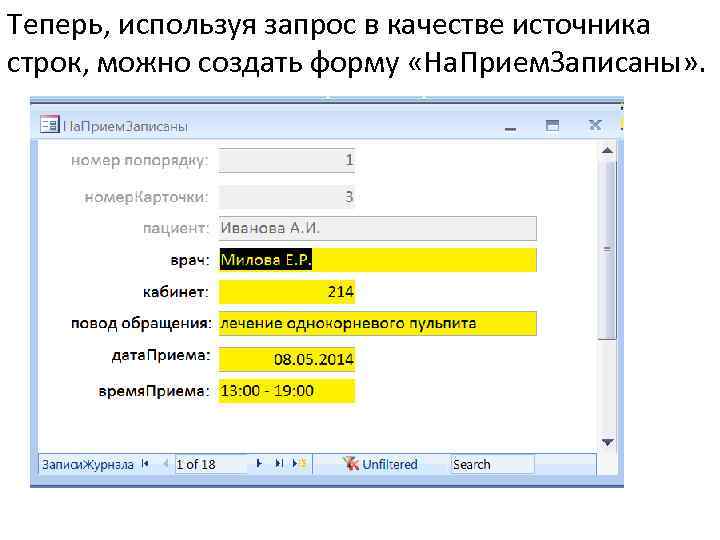Click the record number box '1 of 18'
Viewport: 720px width, 540px height.
(x=210, y=464)
